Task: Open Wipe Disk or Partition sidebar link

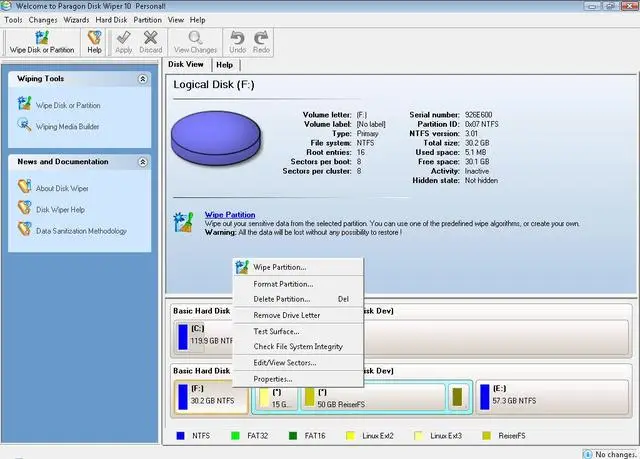Action: [x=68, y=105]
